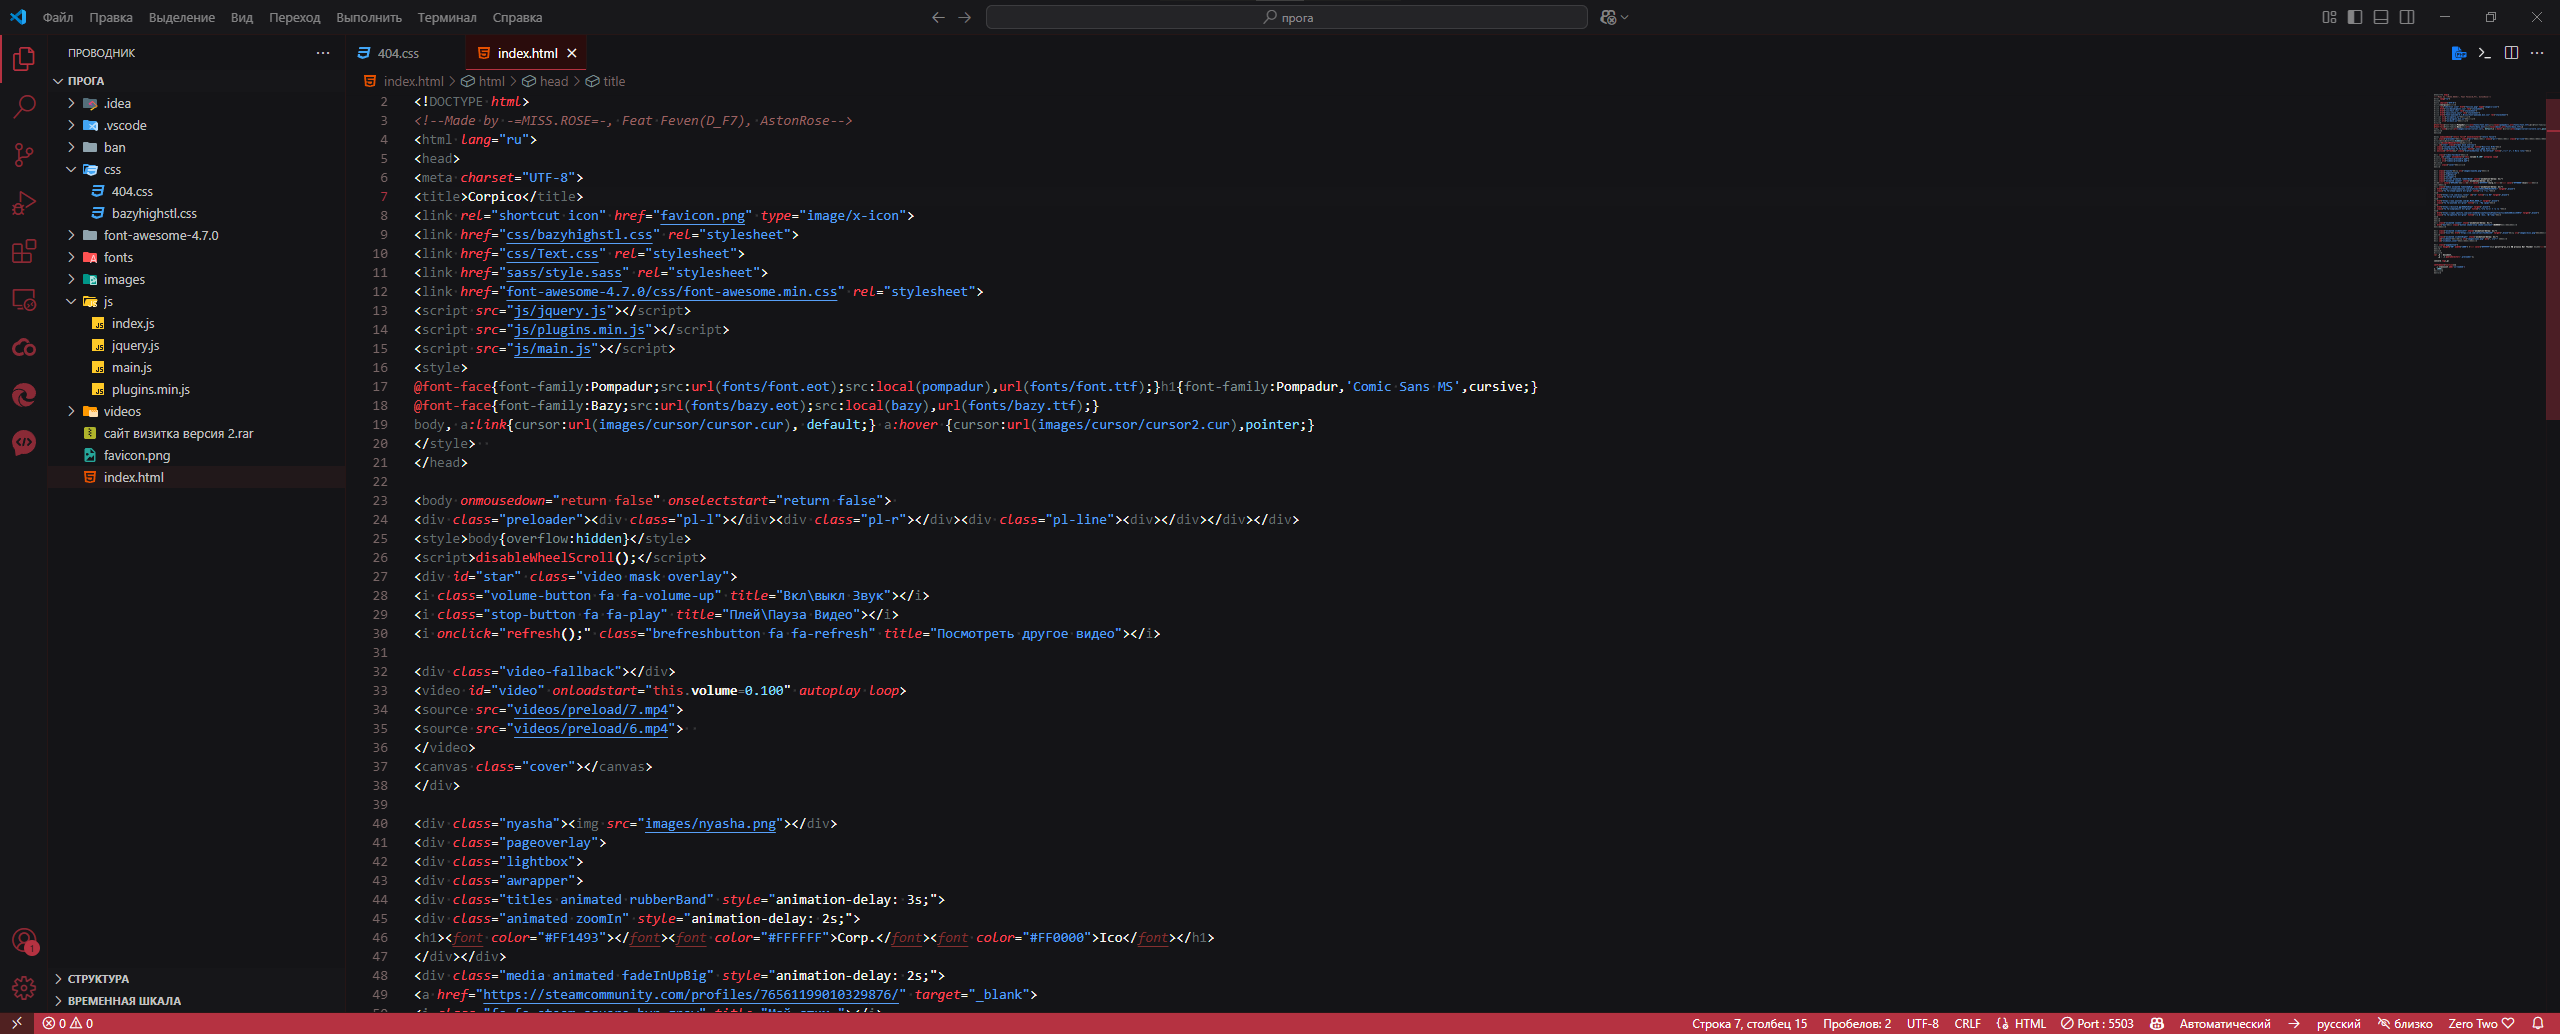Open plugins.min.js file
This screenshot has height=1034, width=2560.
tap(151, 389)
